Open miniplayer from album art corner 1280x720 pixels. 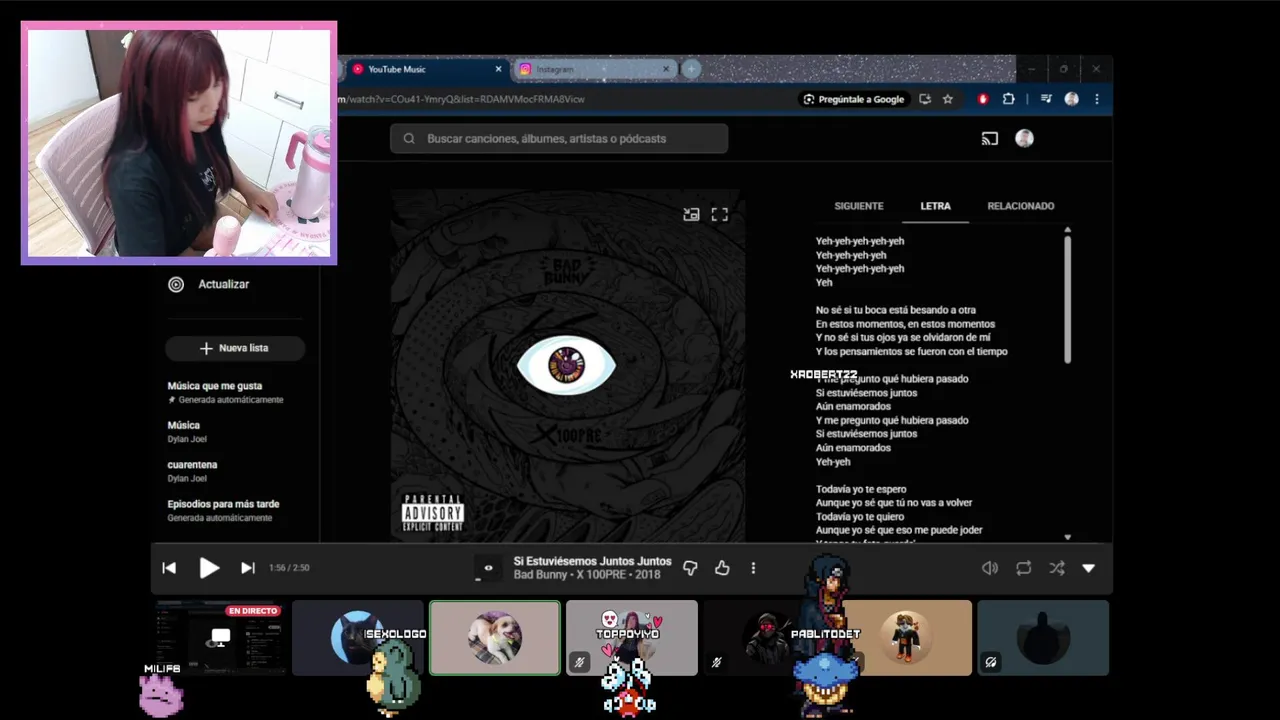point(691,214)
